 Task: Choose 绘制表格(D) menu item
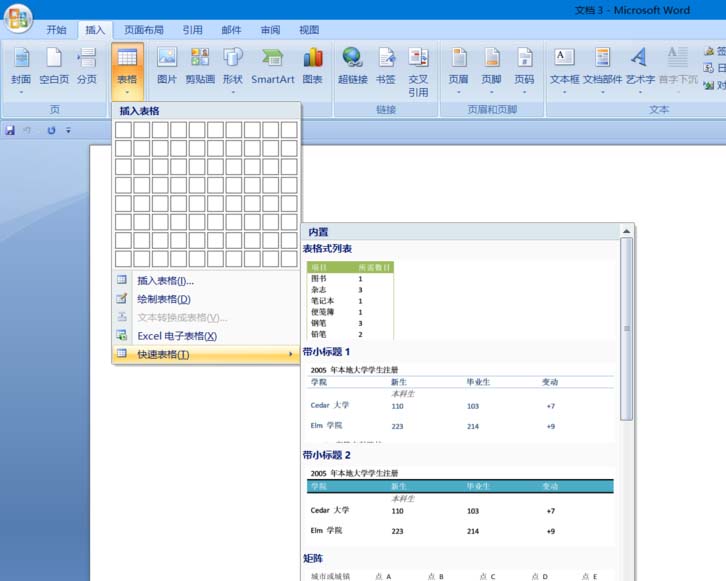click(207, 299)
